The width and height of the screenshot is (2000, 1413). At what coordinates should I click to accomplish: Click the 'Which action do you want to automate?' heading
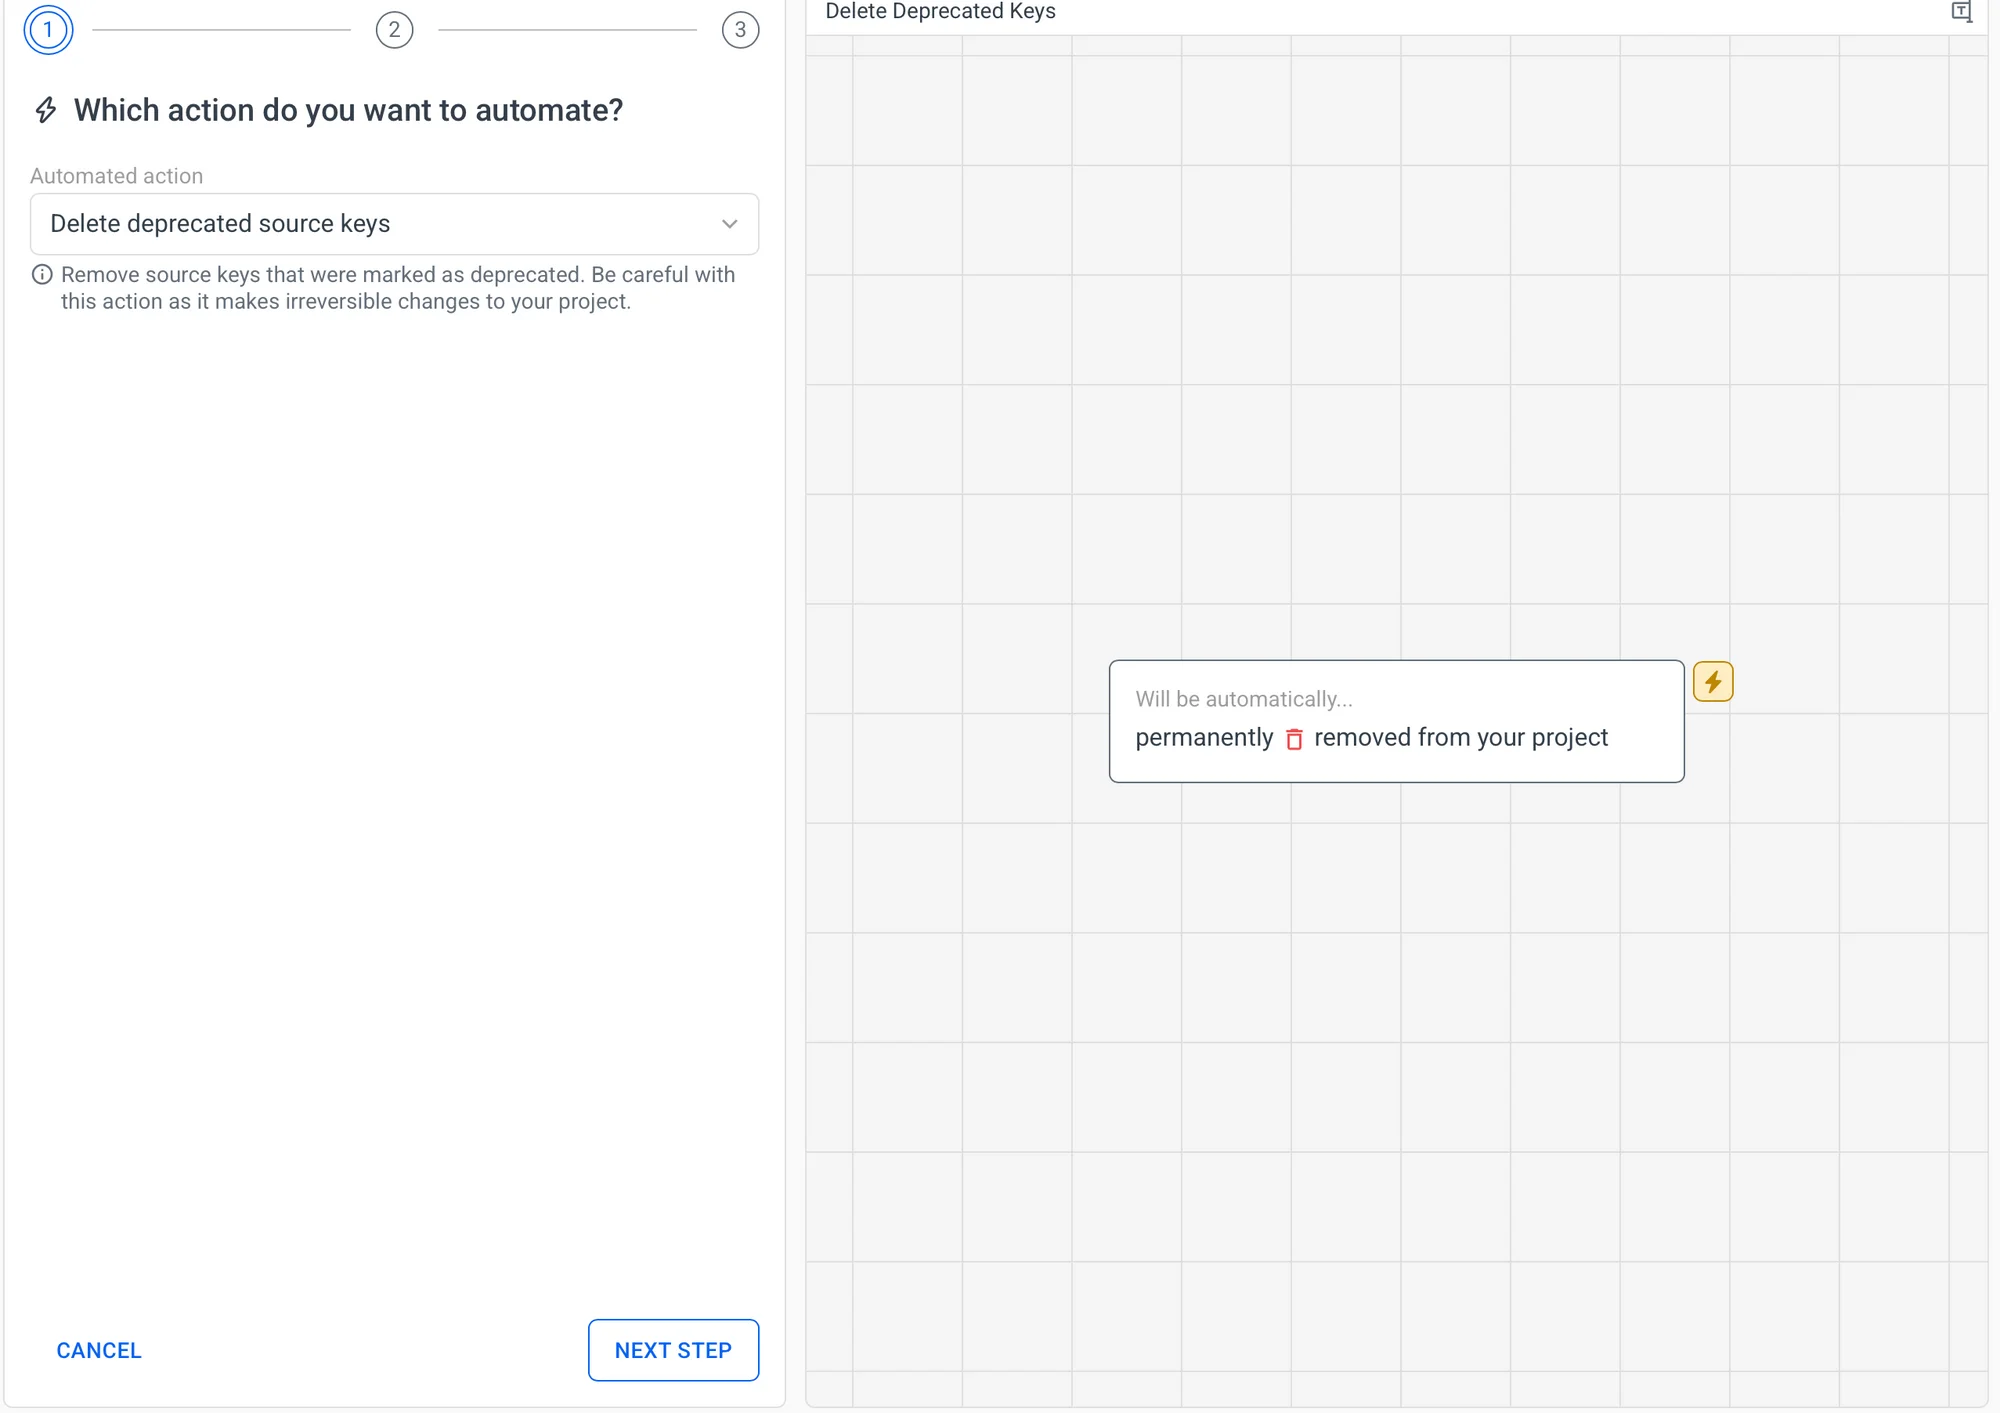coord(348,110)
